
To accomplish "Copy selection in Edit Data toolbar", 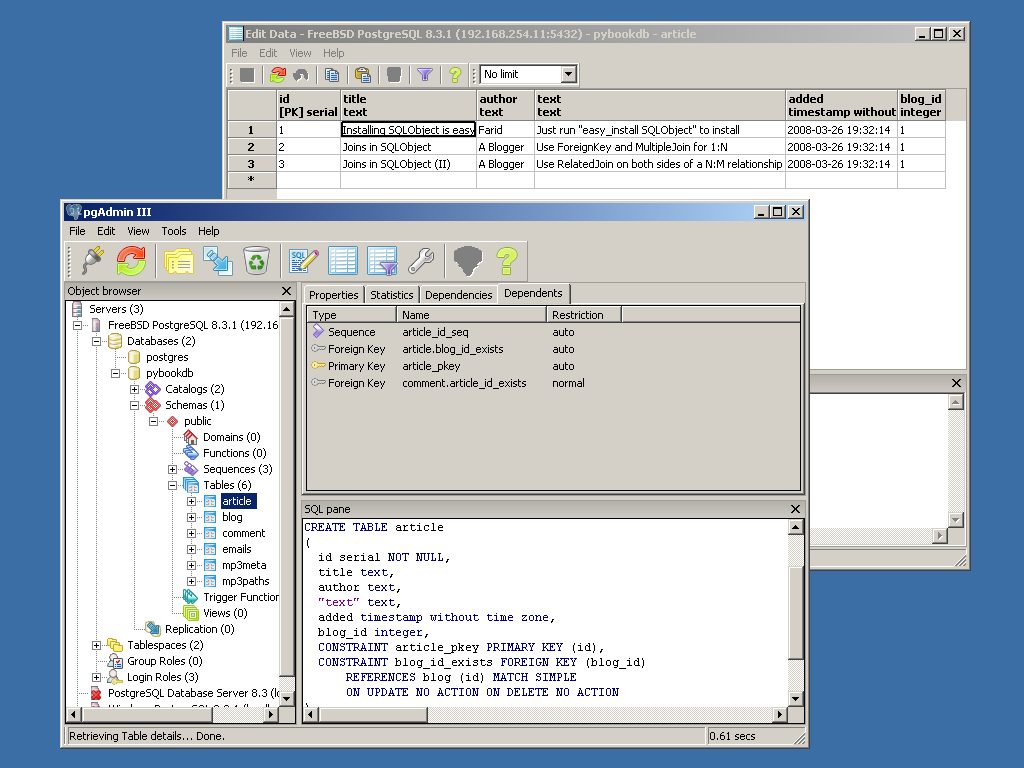I will tap(332, 75).
